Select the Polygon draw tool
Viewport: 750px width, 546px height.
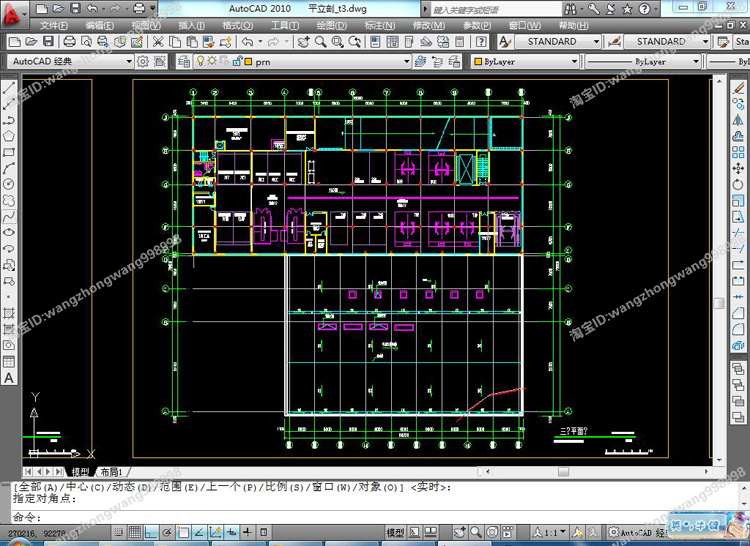pyautogui.click(x=9, y=136)
